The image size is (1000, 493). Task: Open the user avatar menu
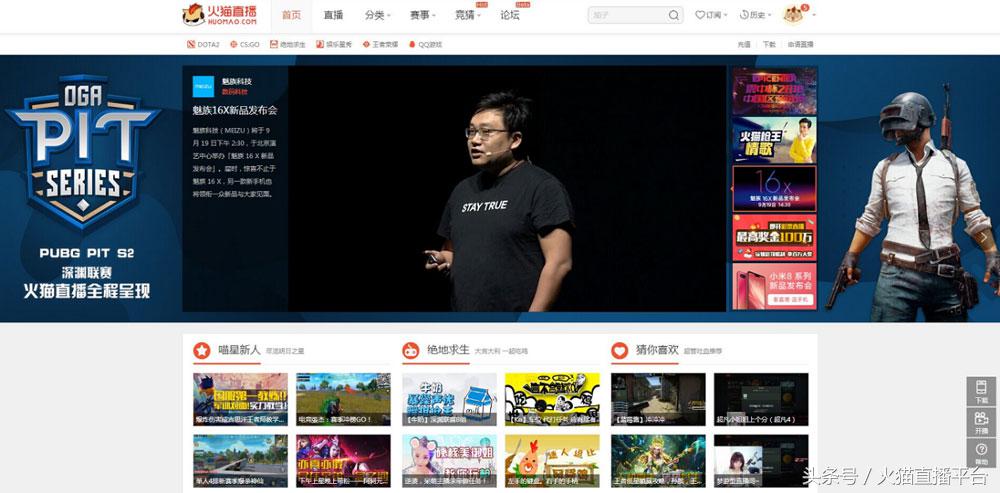794,15
